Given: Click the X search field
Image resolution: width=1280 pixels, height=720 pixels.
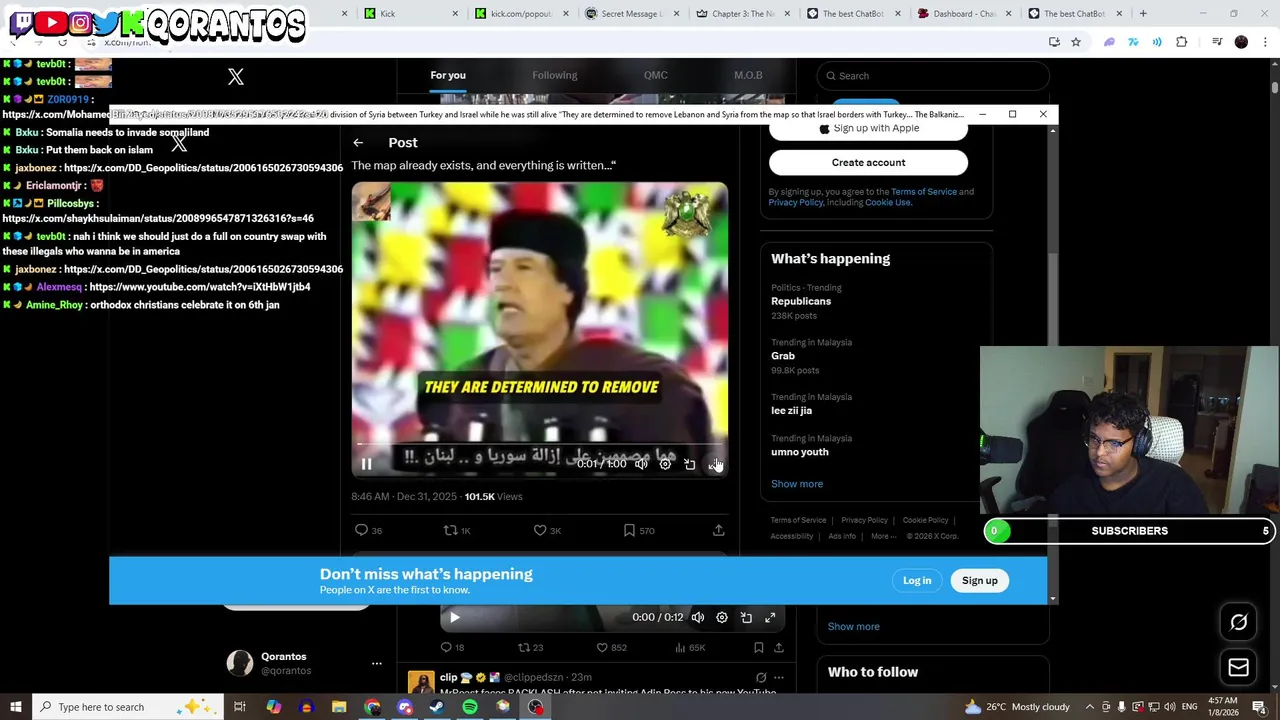Looking at the screenshot, I should coord(933,76).
